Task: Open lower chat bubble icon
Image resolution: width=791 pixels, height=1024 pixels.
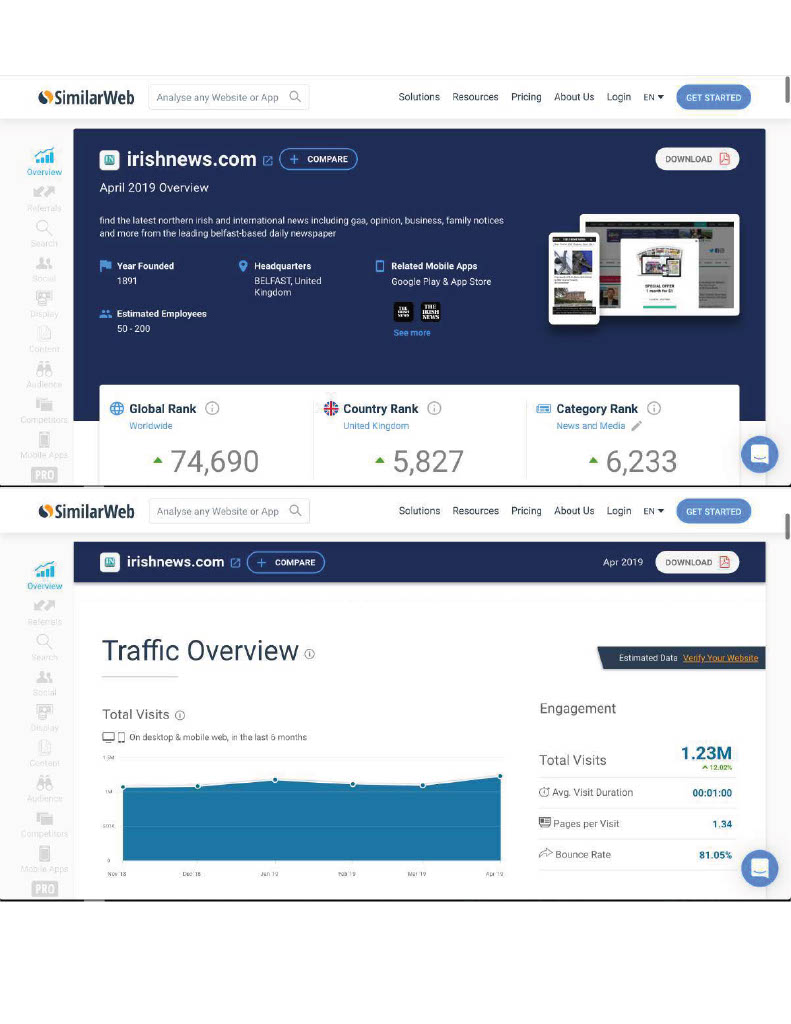Action: click(760, 868)
